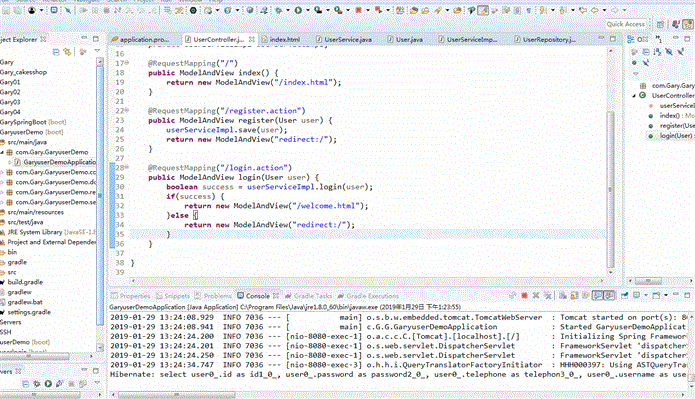Open the Project Explorer view menu triangle
This screenshot has width=695, height=399.
(x=97, y=51)
